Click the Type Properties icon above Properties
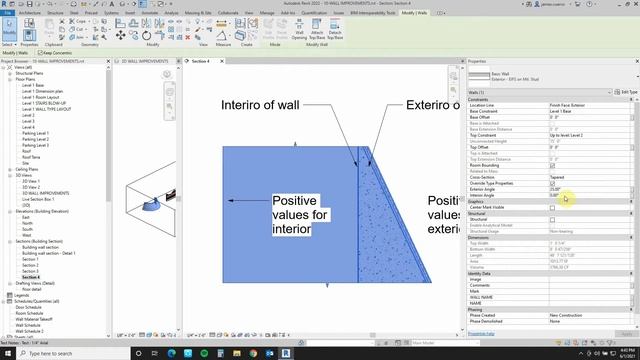Viewport: 640px width, 360px height. tap(29, 23)
